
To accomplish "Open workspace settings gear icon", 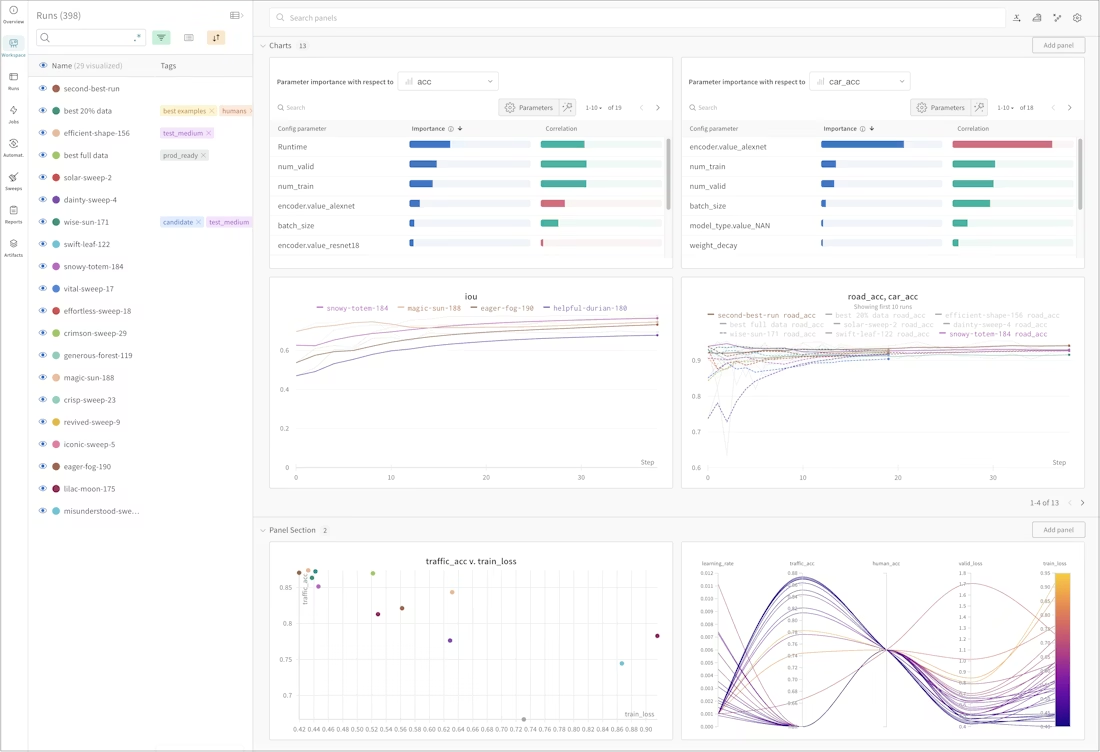I will [x=1077, y=18].
